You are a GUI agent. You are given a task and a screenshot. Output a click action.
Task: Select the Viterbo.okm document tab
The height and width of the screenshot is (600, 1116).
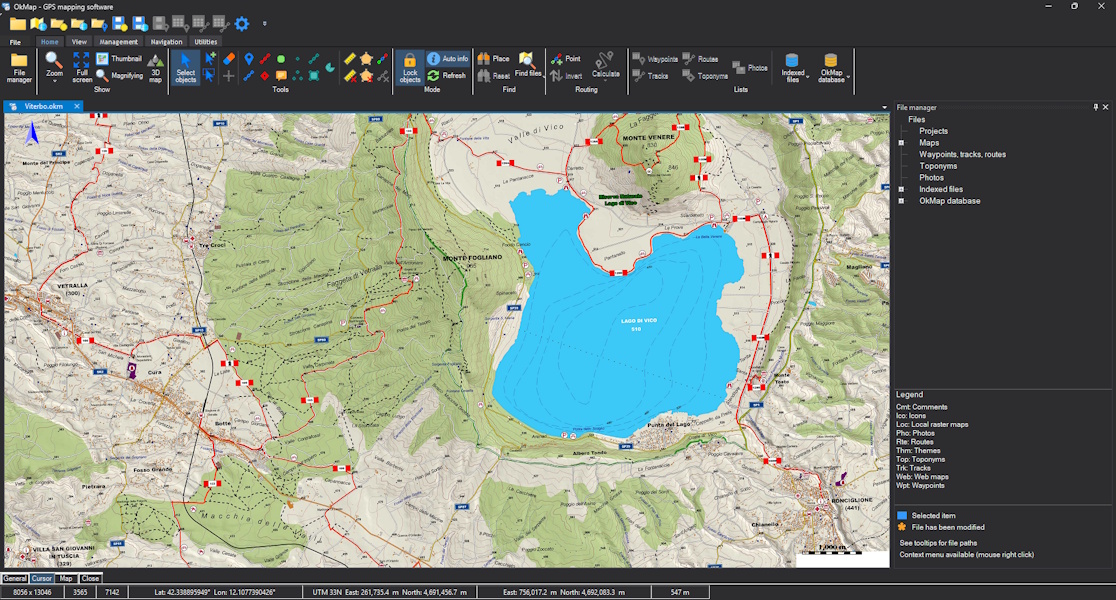(43, 106)
